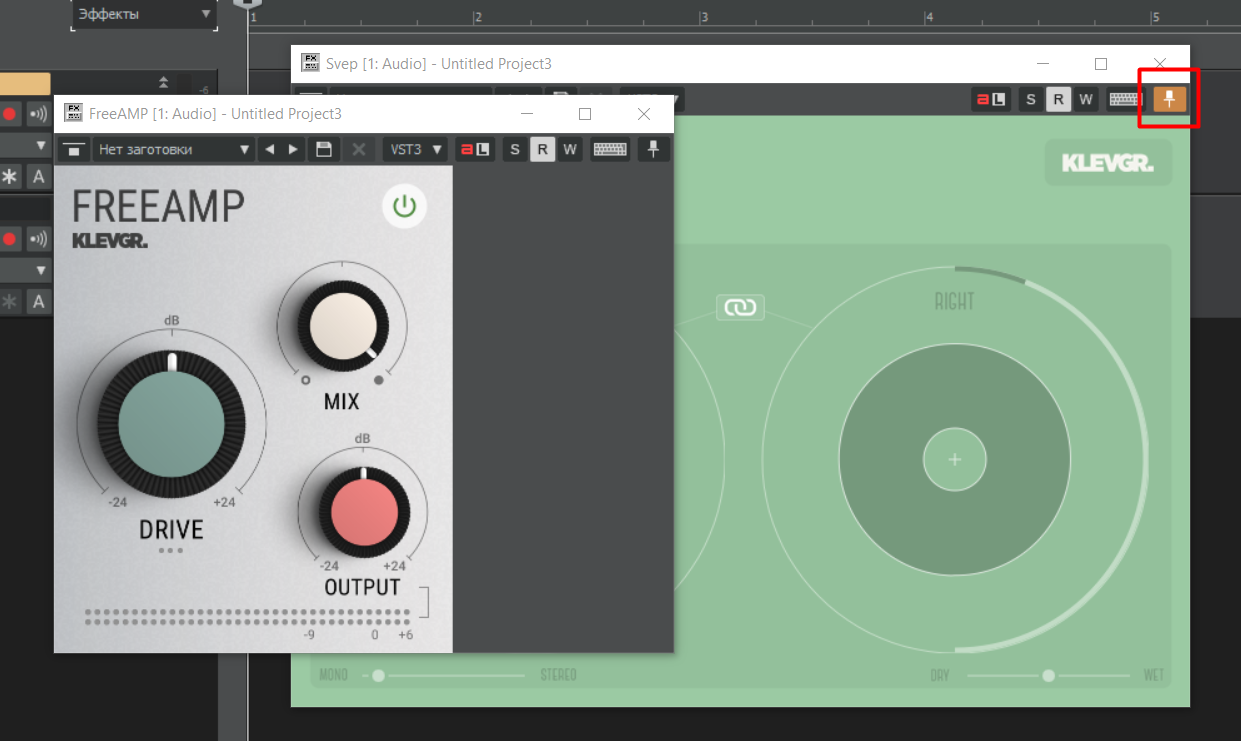Viewport: 1241px width, 741px height.
Task: Arm record on the first track
Action: [x=10, y=113]
